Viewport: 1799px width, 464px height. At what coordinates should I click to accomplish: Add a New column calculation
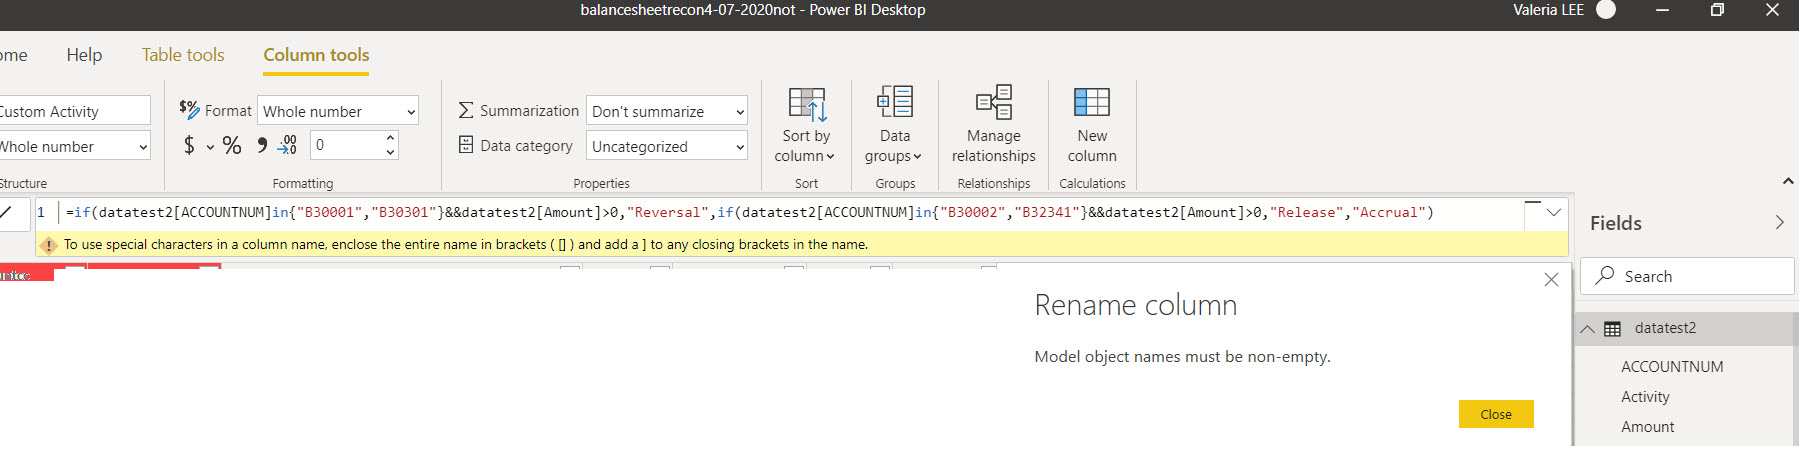click(1092, 126)
